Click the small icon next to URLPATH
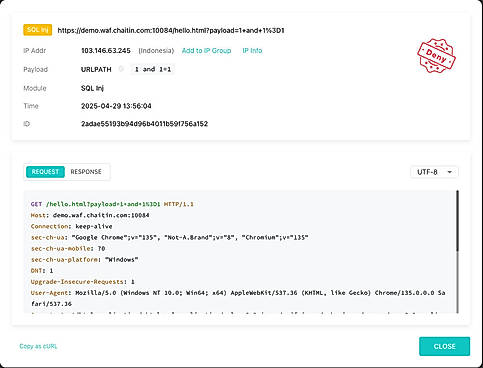The height and width of the screenshot is (368, 483). click(x=121, y=69)
